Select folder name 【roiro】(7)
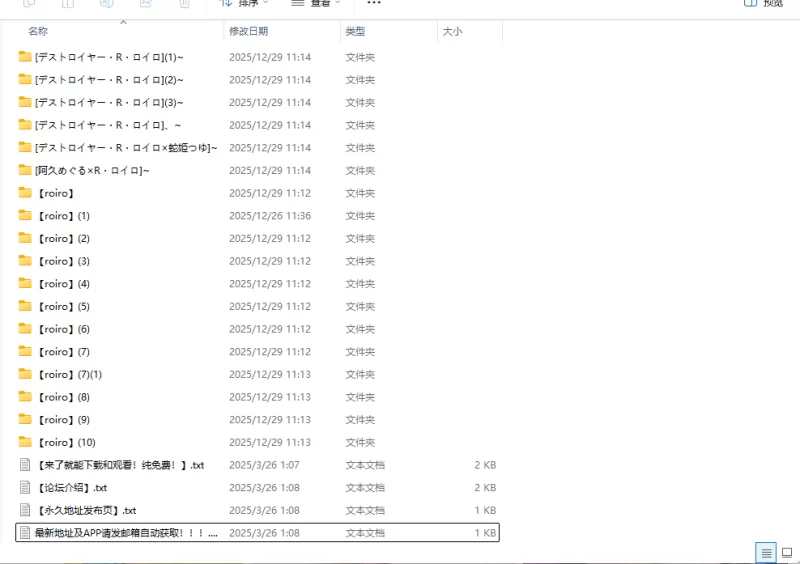 point(64,352)
